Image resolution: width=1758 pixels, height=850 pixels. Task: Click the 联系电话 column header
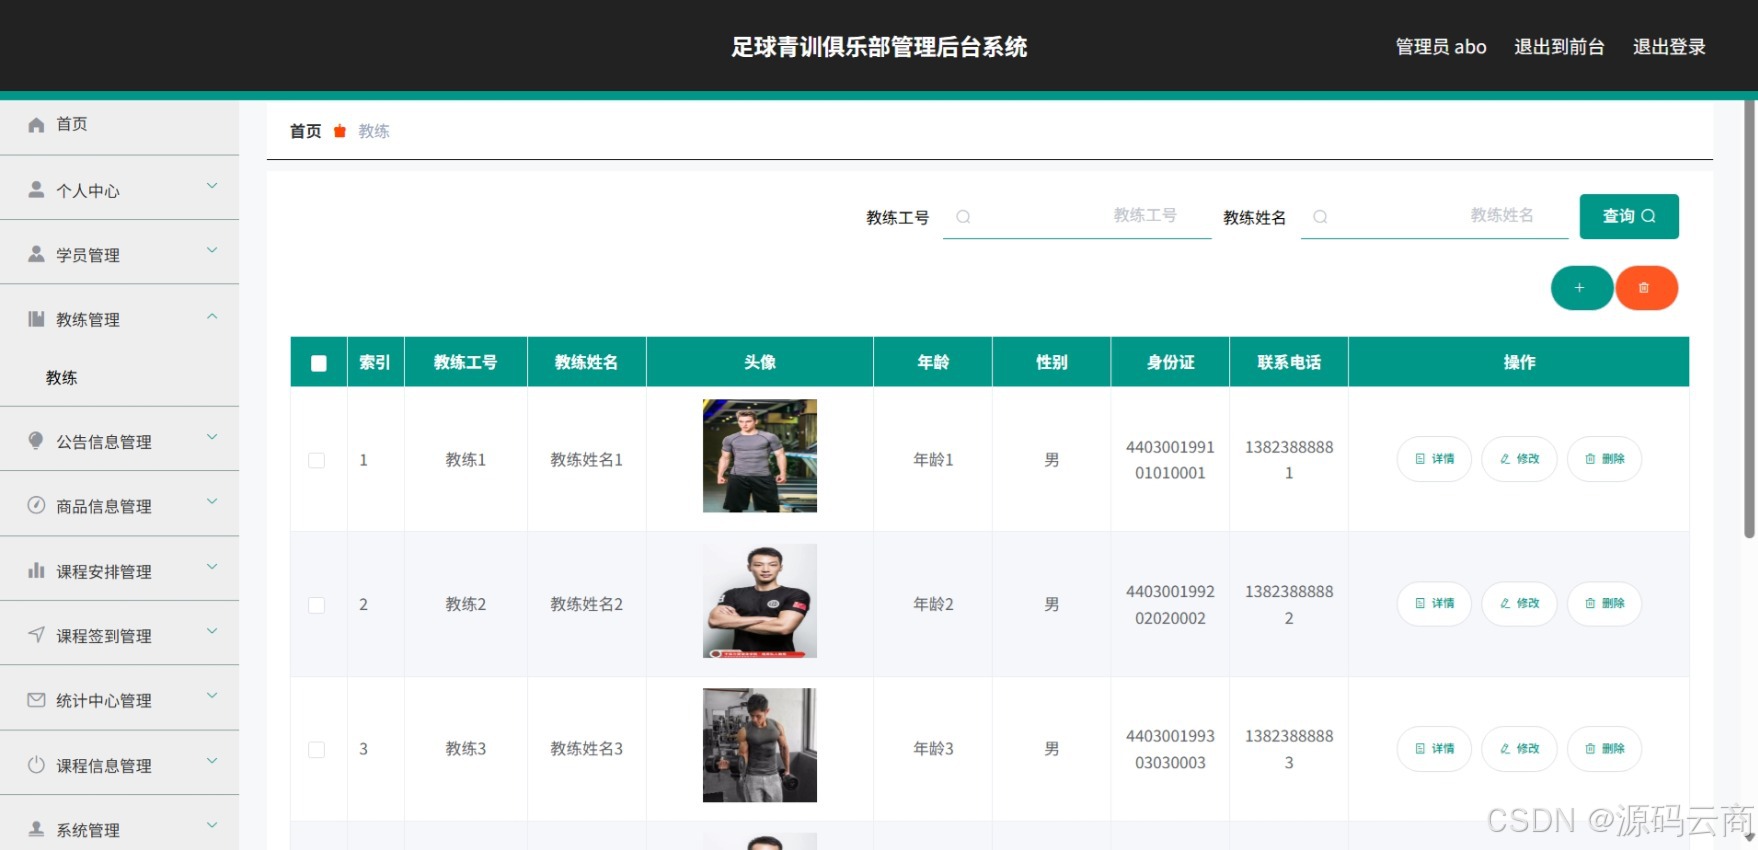[x=1289, y=362]
